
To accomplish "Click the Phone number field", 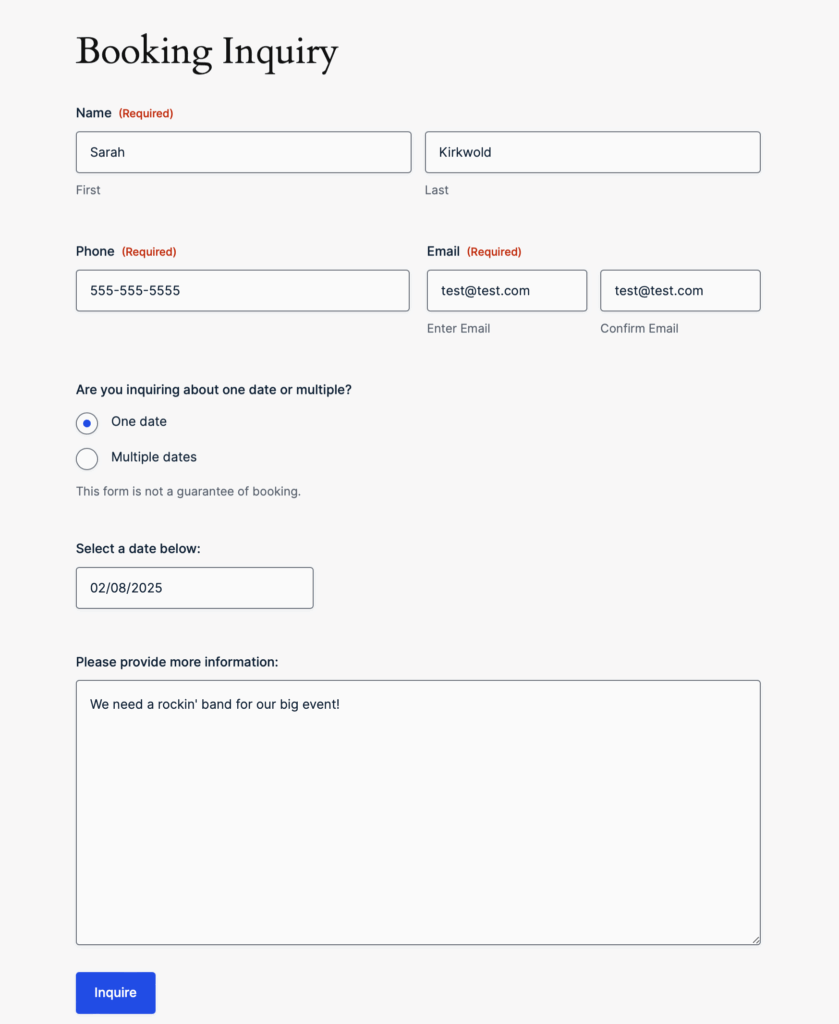I will point(242,290).
